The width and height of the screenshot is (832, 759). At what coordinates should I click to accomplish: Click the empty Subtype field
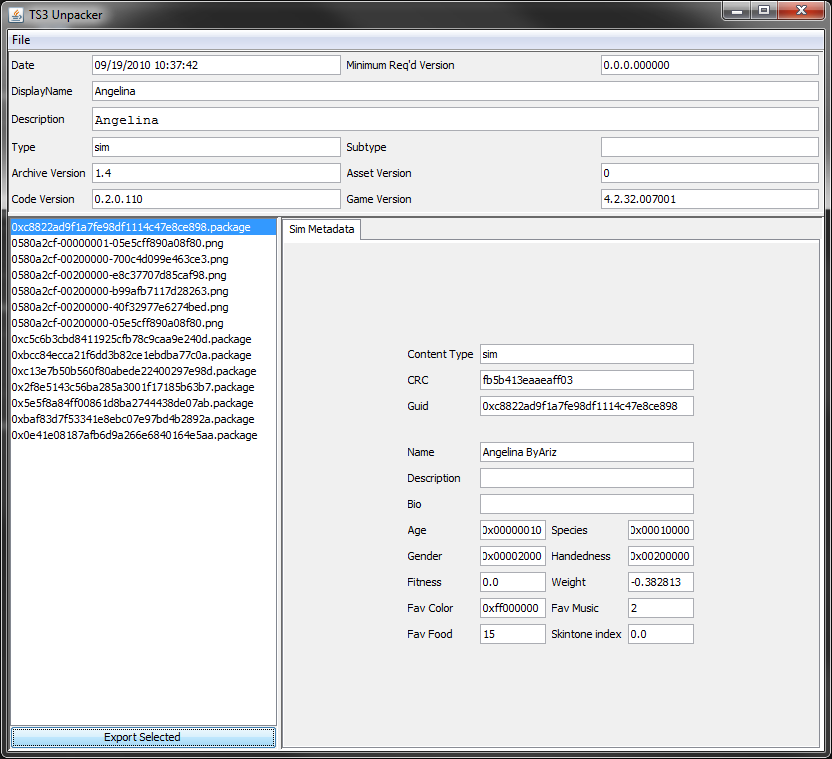[x=709, y=147]
